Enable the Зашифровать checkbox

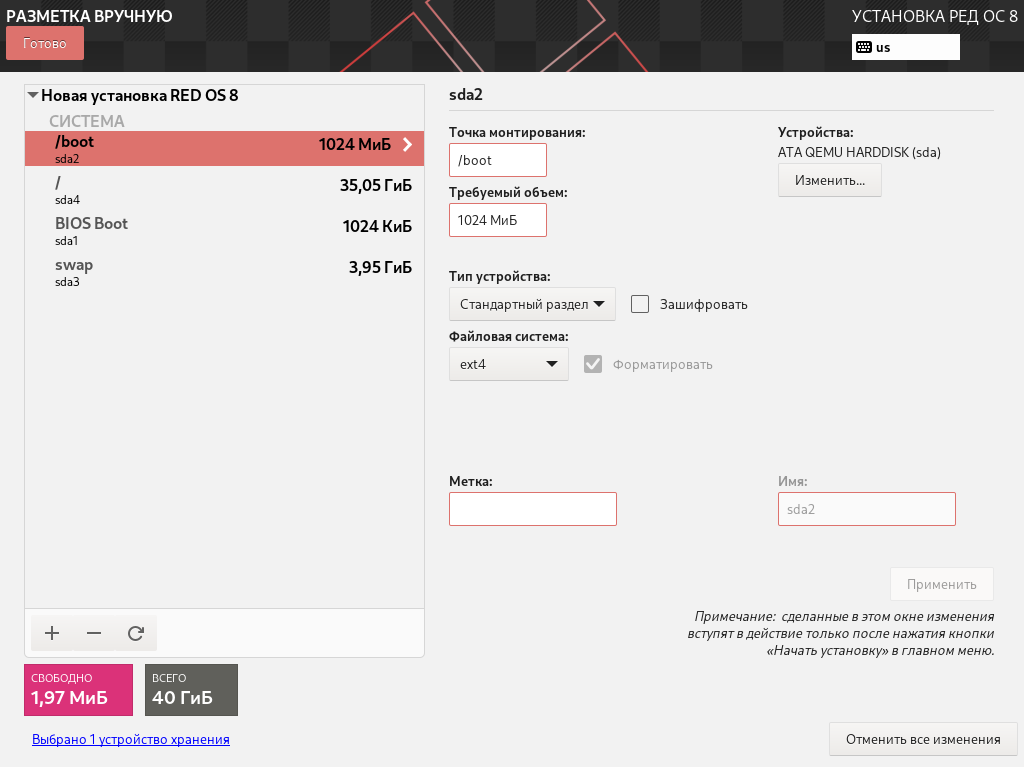coord(640,304)
